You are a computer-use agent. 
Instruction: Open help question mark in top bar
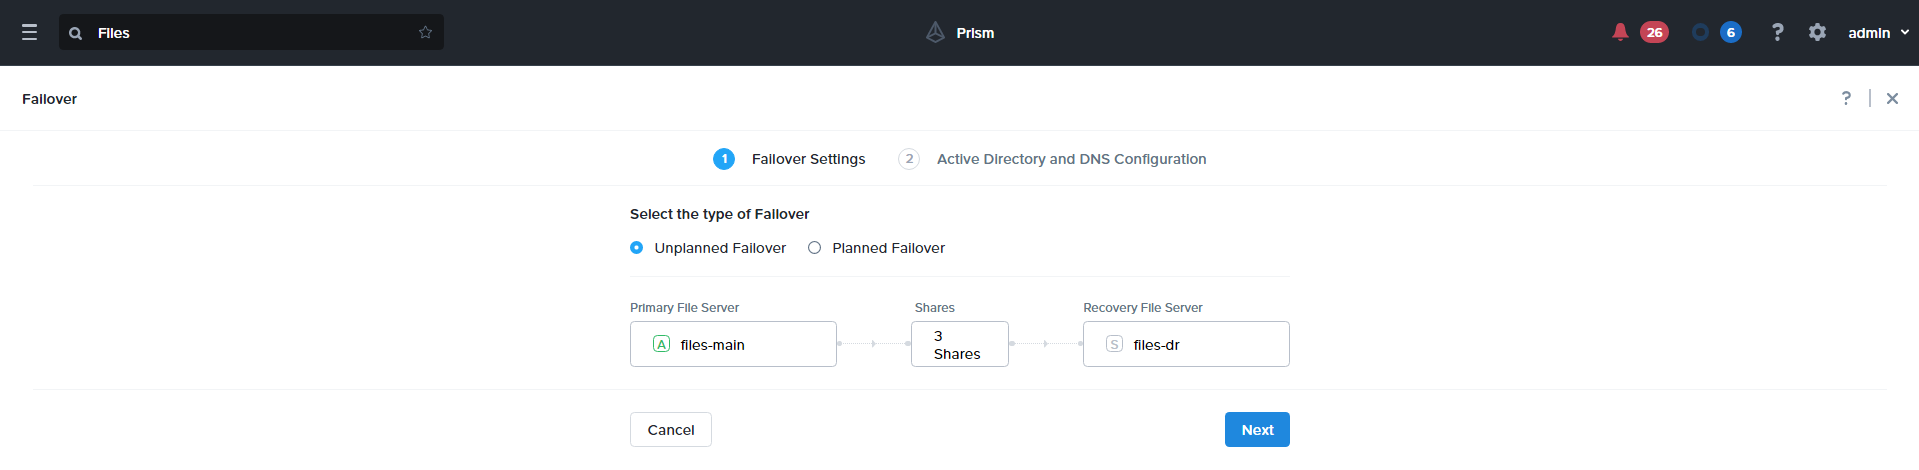pyautogui.click(x=1777, y=33)
